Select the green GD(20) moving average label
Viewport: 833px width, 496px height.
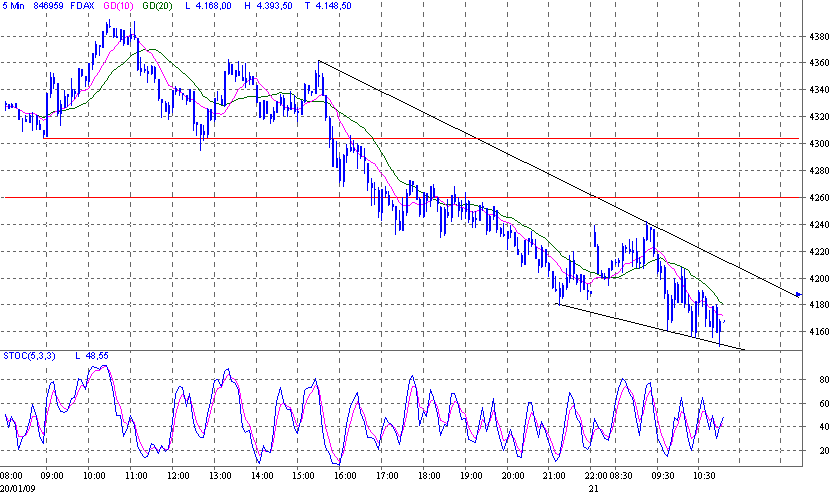[157, 6]
